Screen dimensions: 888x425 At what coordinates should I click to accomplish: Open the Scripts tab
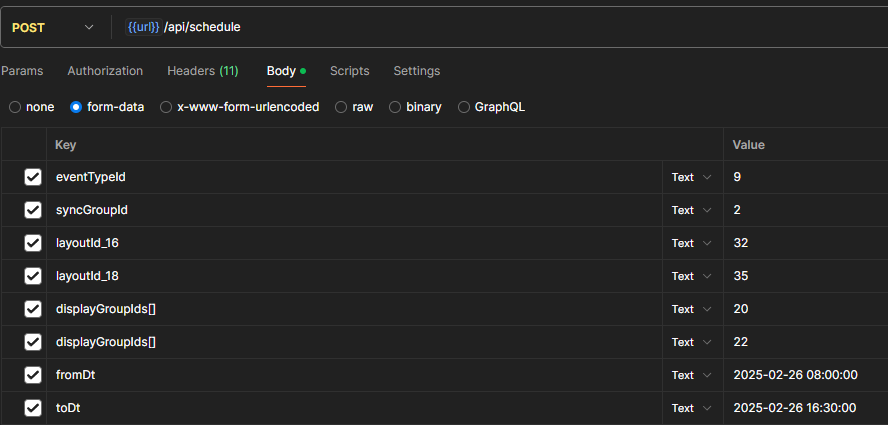[349, 71]
